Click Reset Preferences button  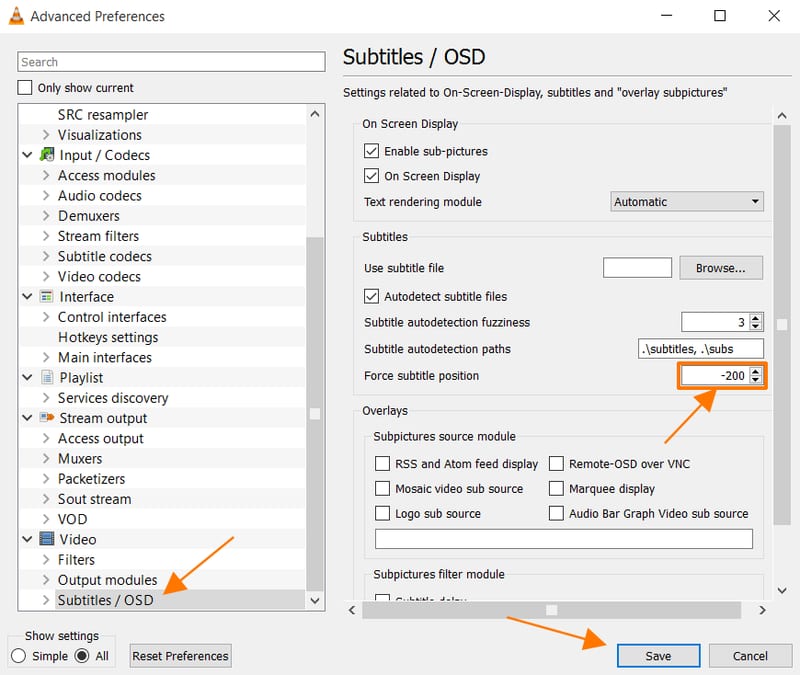coord(181,656)
